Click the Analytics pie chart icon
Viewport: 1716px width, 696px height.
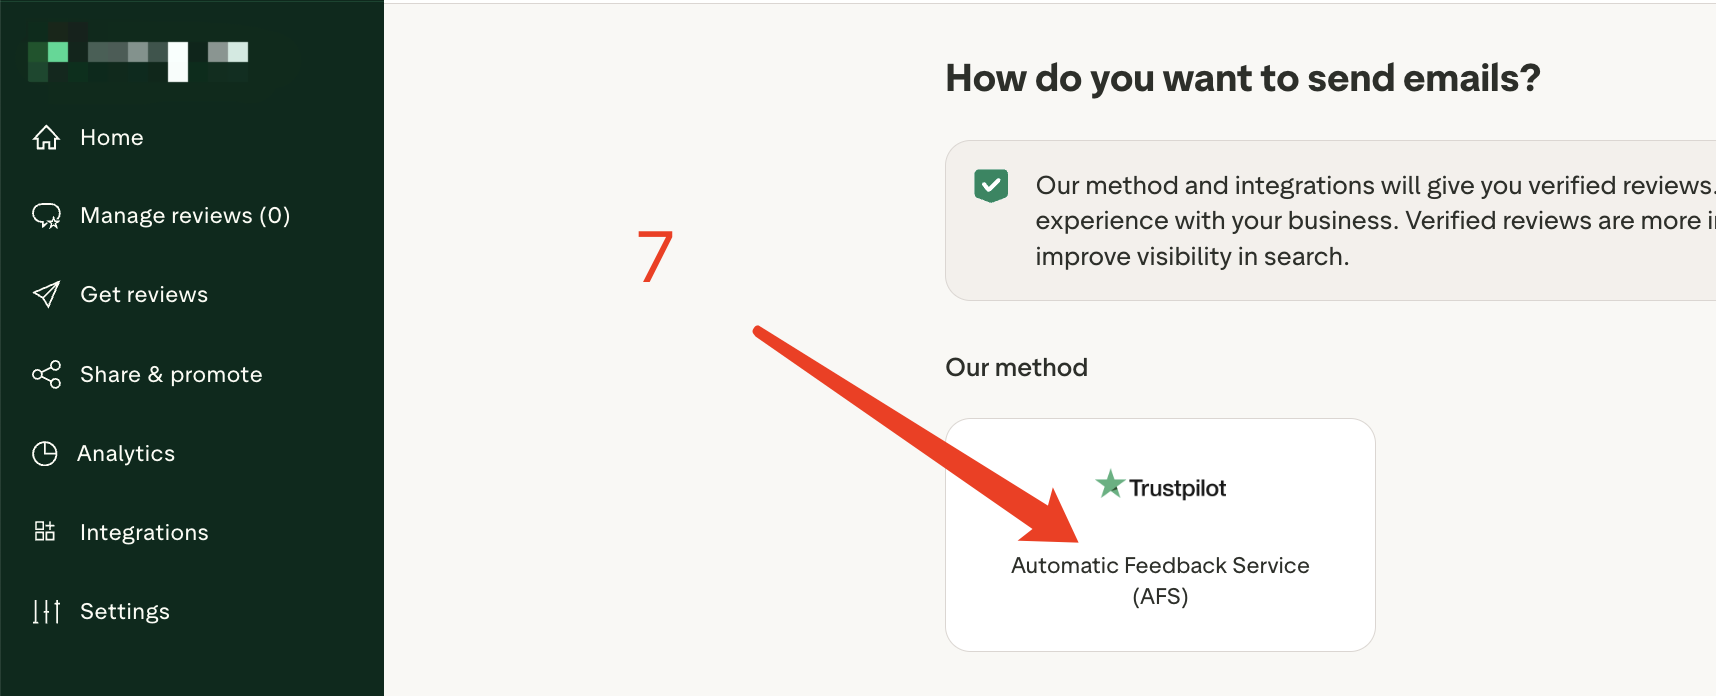45,454
